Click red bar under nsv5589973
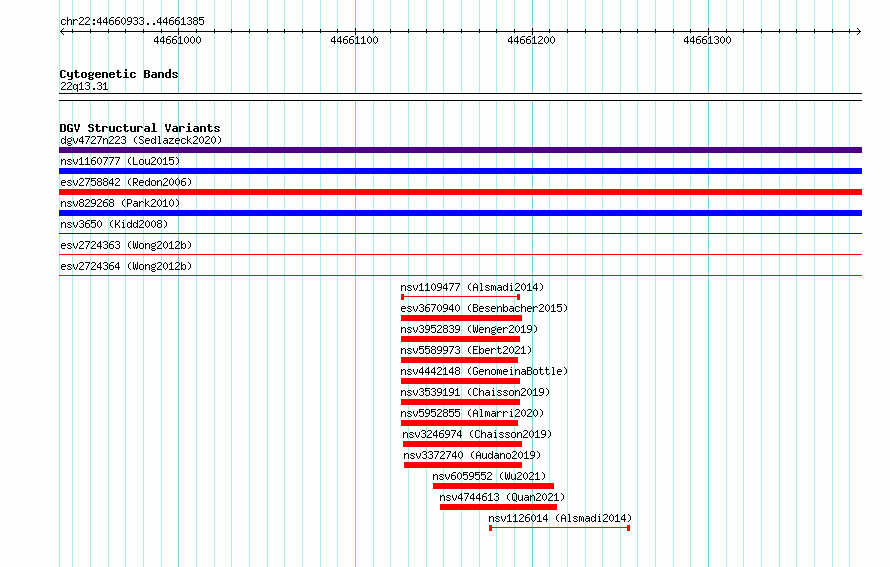This screenshot has width=890, height=567. (459, 360)
